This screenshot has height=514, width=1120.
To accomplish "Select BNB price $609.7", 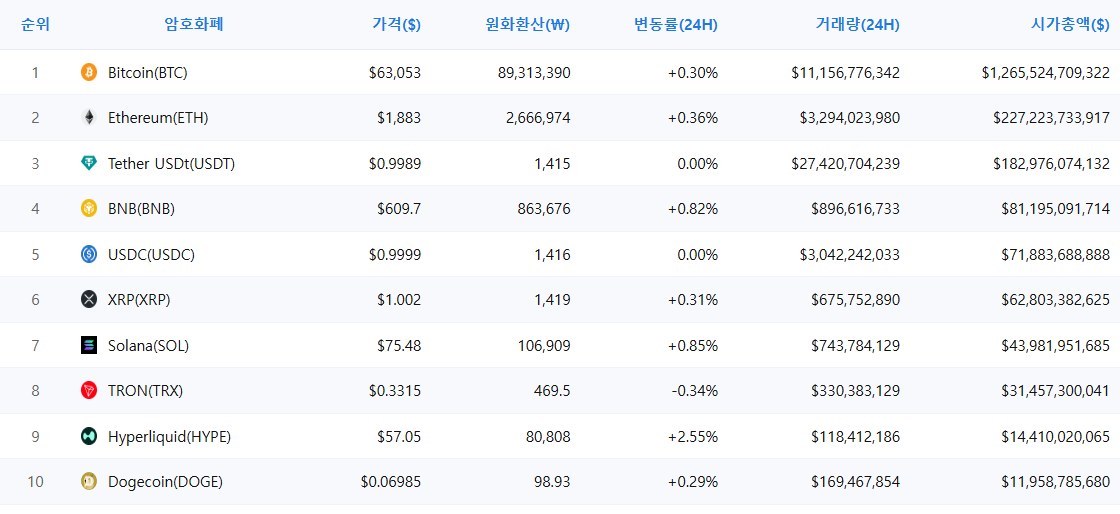I will tap(399, 208).
